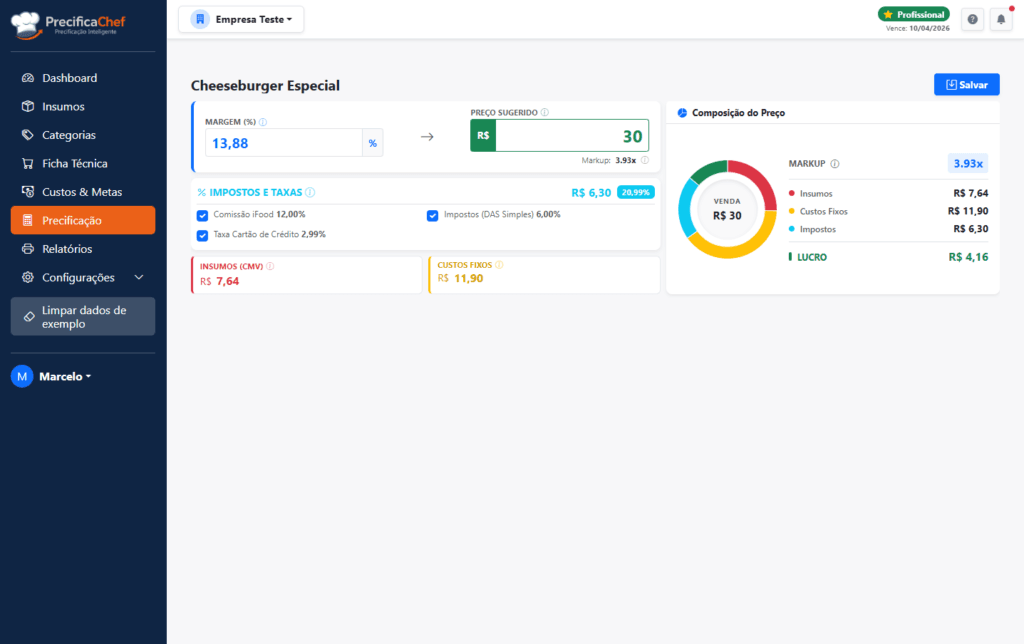
Task: Click the Salvar button
Action: (967, 85)
